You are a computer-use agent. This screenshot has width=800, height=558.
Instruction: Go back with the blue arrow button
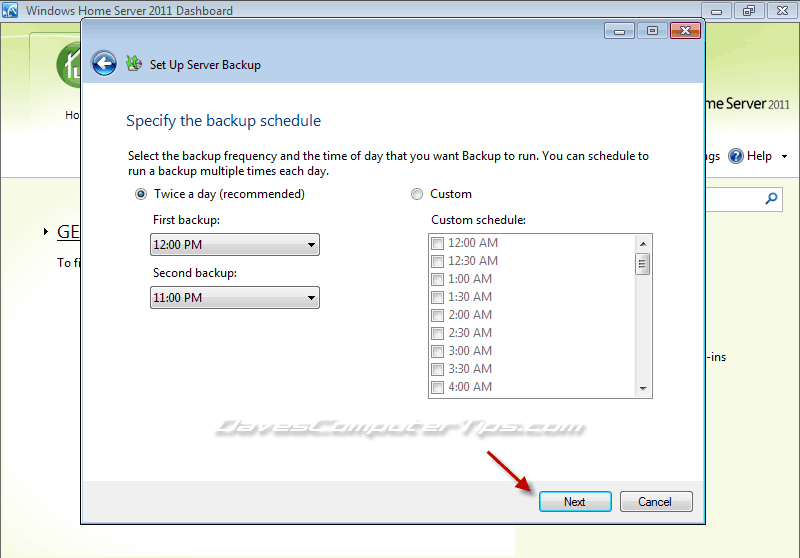(104, 64)
